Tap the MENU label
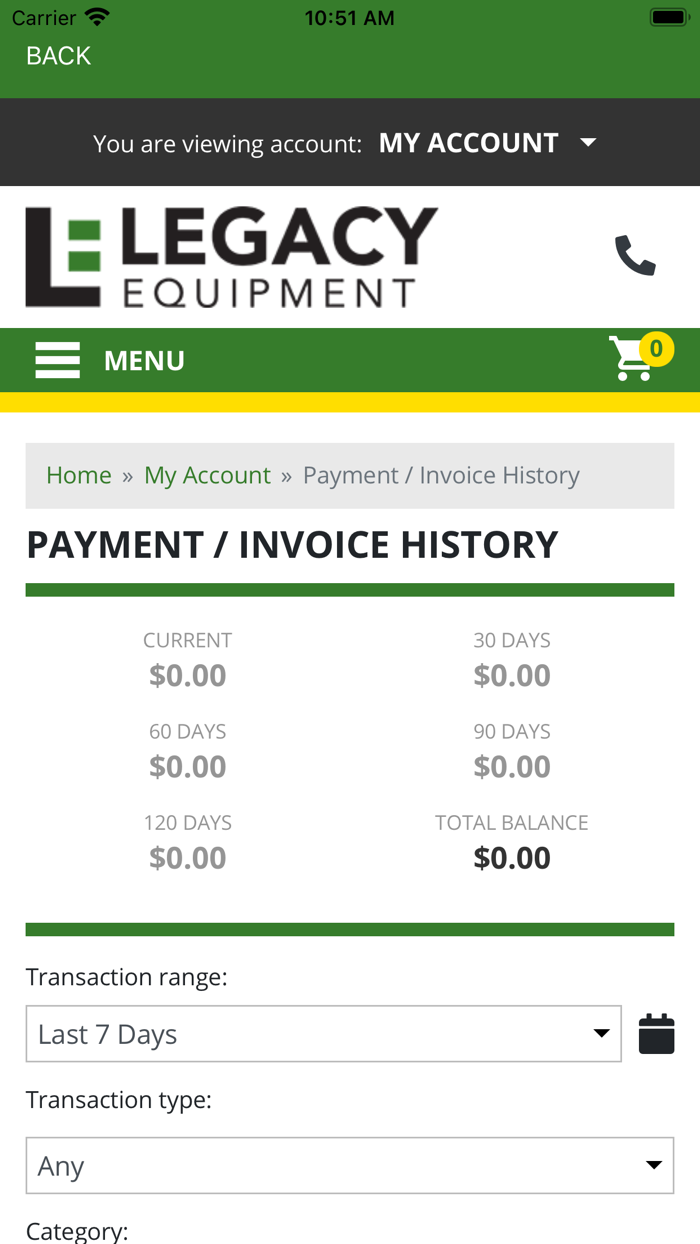 click(x=144, y=360)
